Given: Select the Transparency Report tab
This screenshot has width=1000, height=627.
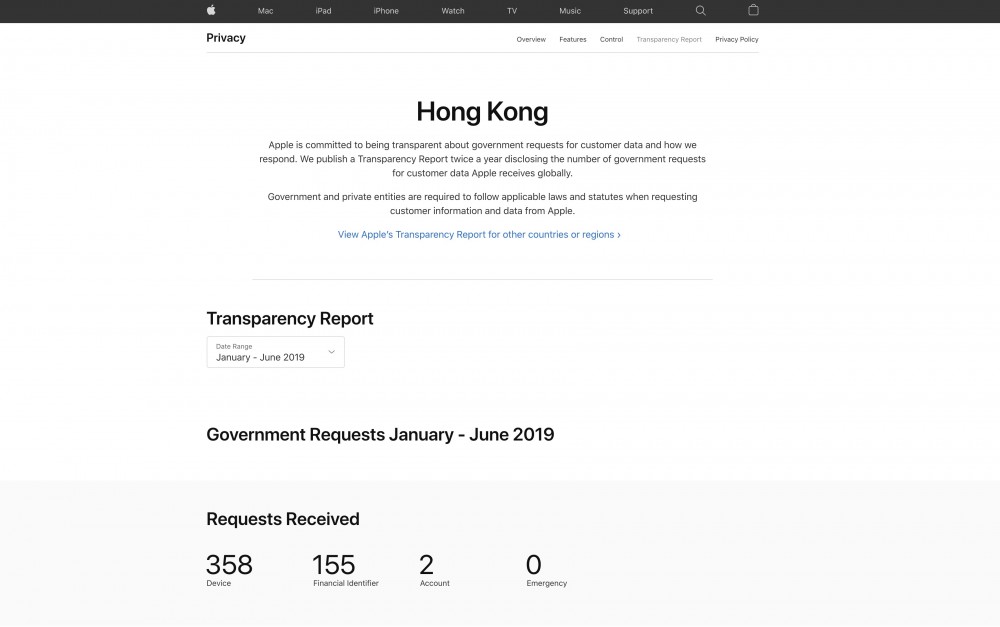Looking at the screenshot, I should [x=668, y=40].
